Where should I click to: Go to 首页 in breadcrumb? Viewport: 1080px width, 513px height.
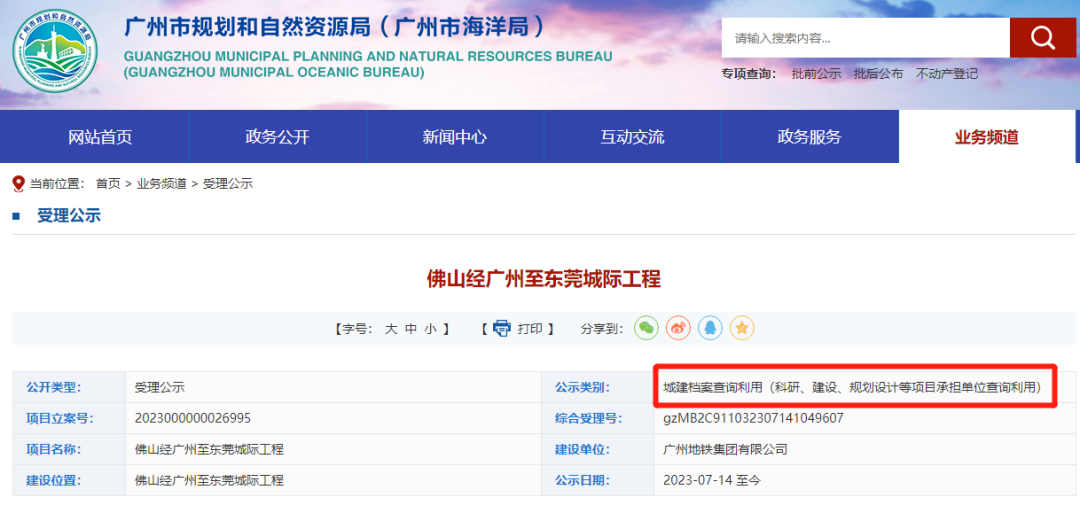click(107, 184)
